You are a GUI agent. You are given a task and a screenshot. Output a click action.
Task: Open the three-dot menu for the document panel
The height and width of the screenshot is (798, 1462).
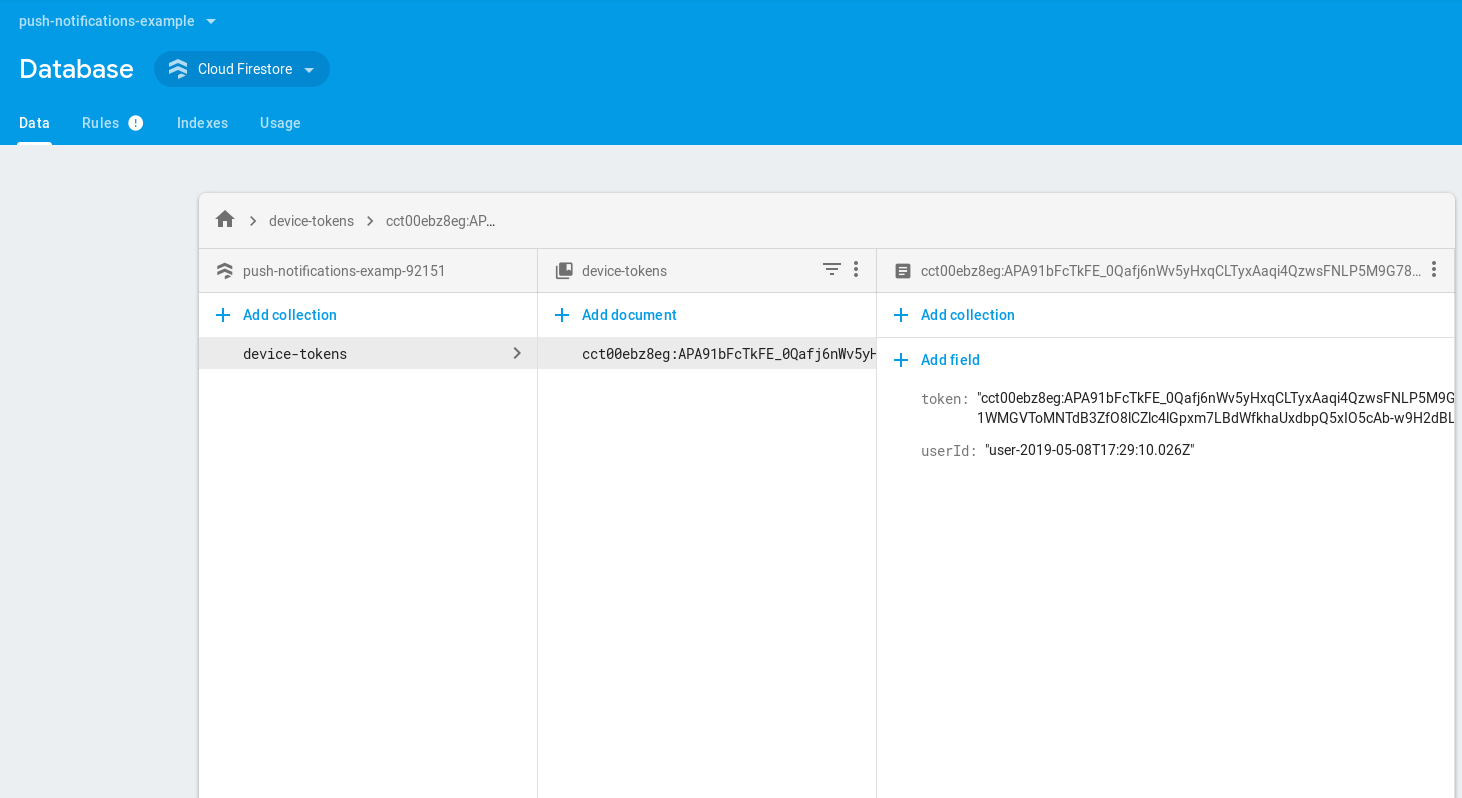(x=1433, y=270)
